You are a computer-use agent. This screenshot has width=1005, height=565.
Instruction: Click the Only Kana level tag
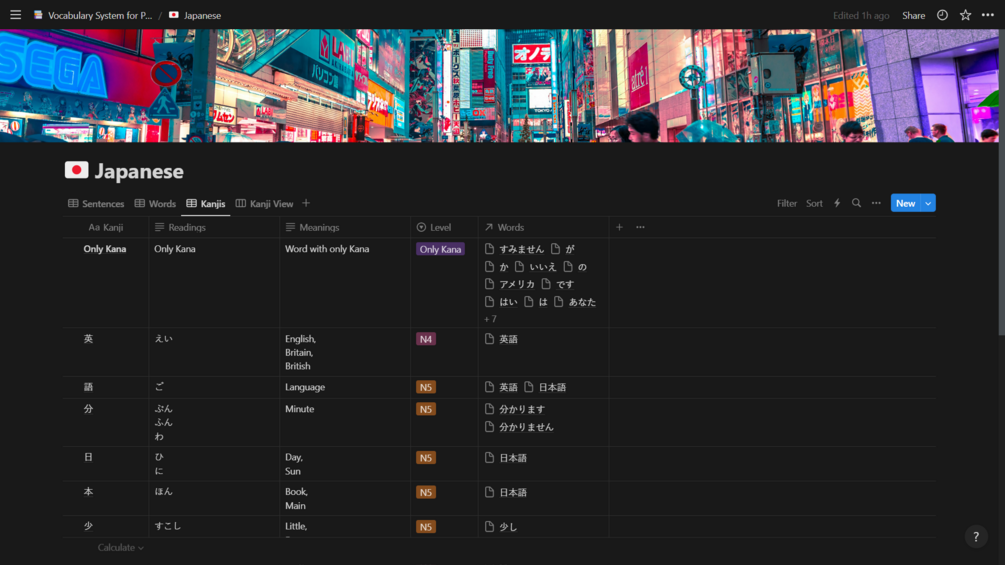coord(440,249)
